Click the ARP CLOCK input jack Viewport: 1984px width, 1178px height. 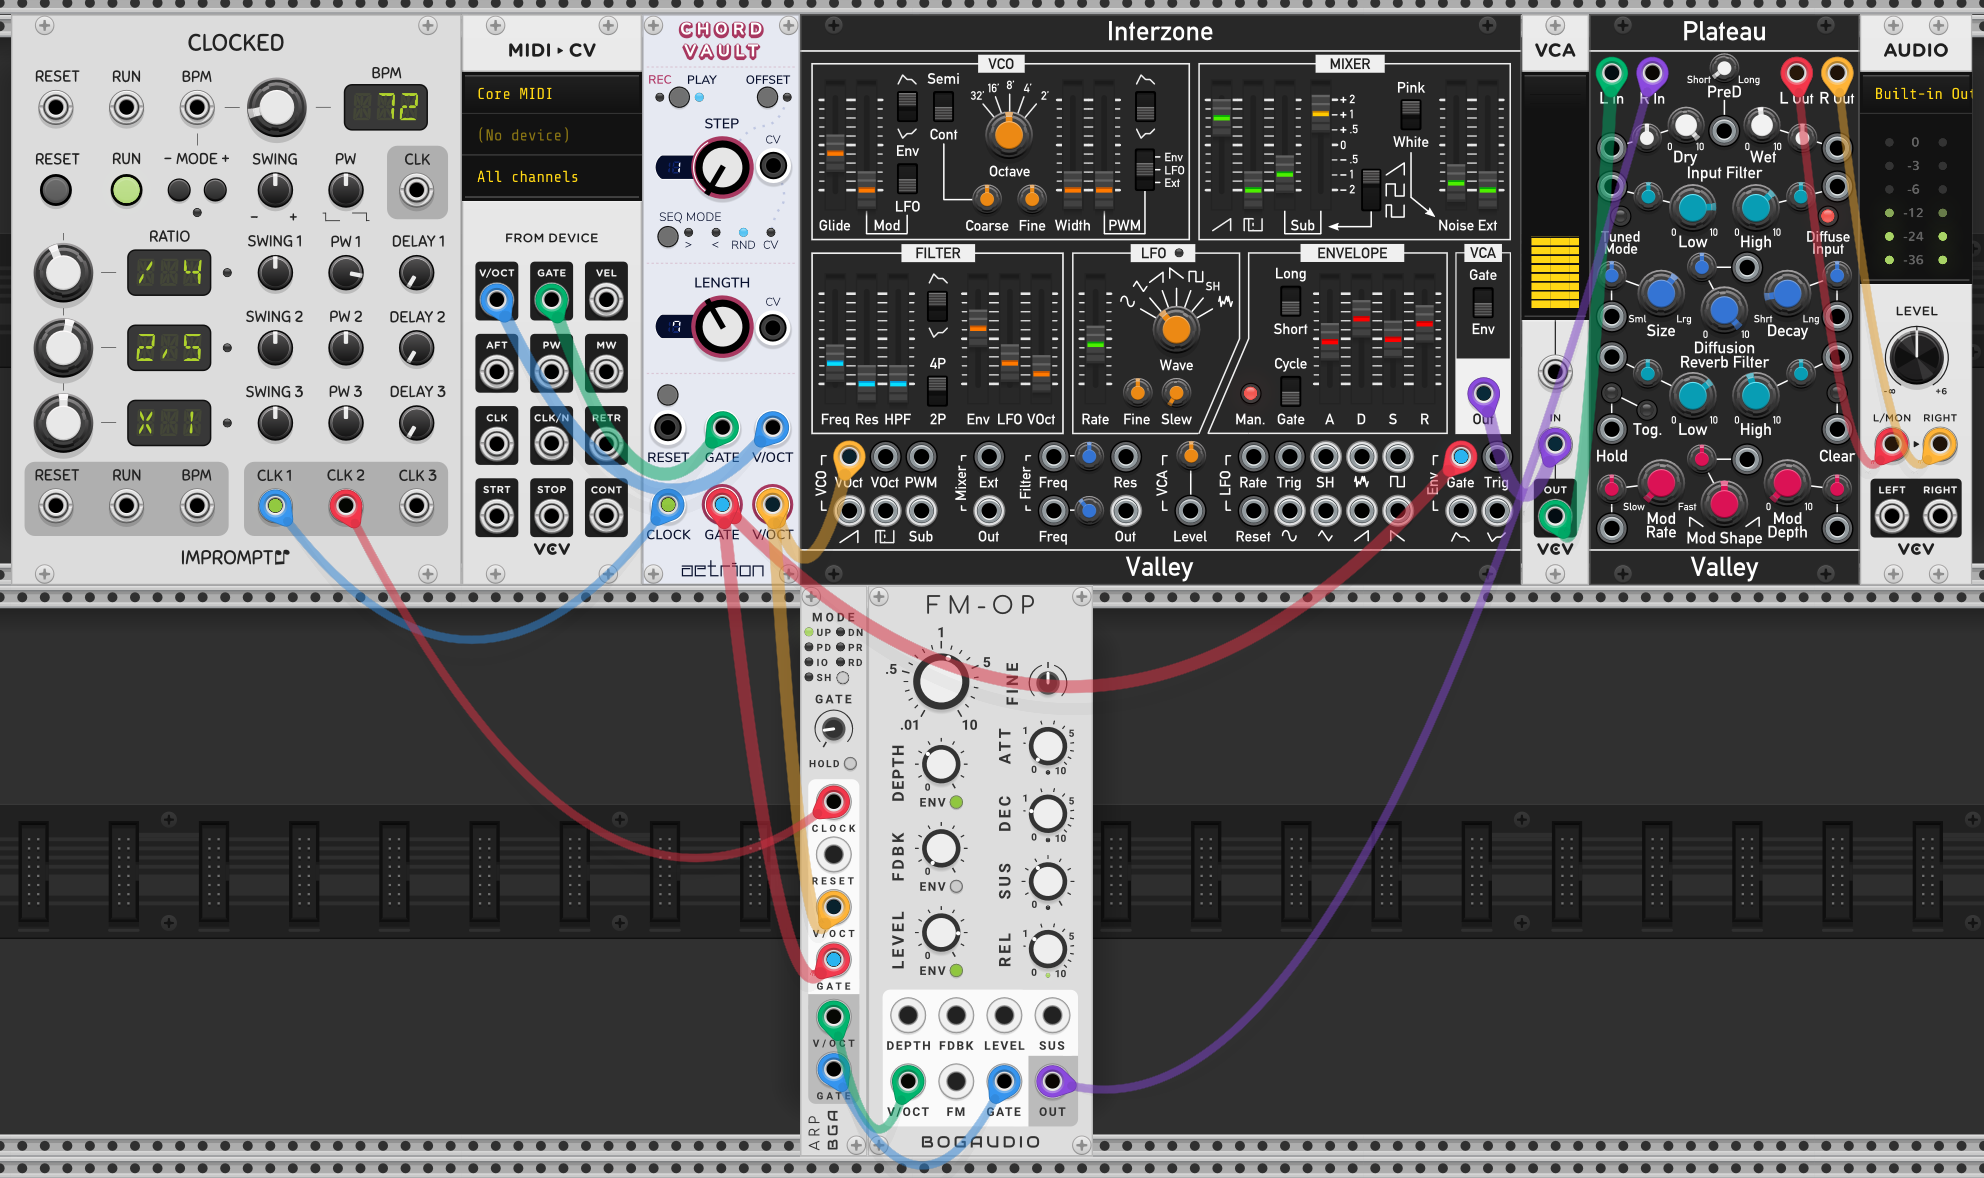click(833, 802)
